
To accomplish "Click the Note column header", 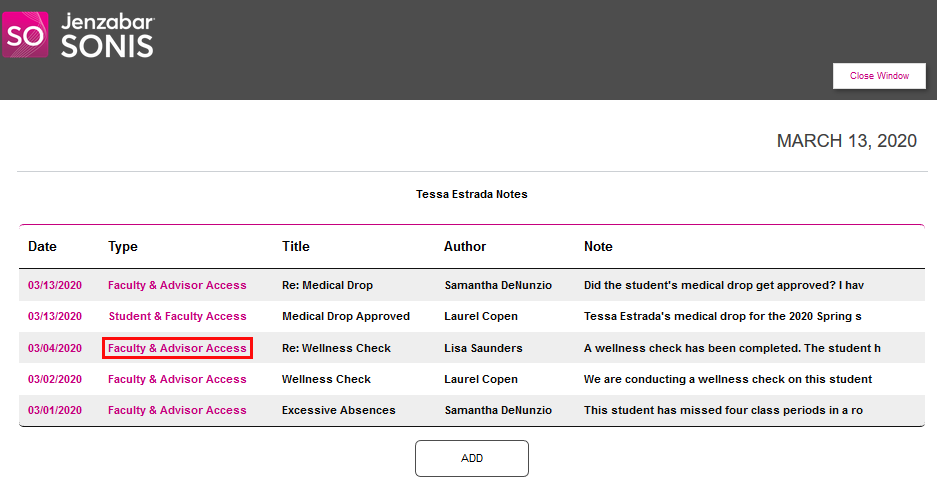I will tap(598, 247).
